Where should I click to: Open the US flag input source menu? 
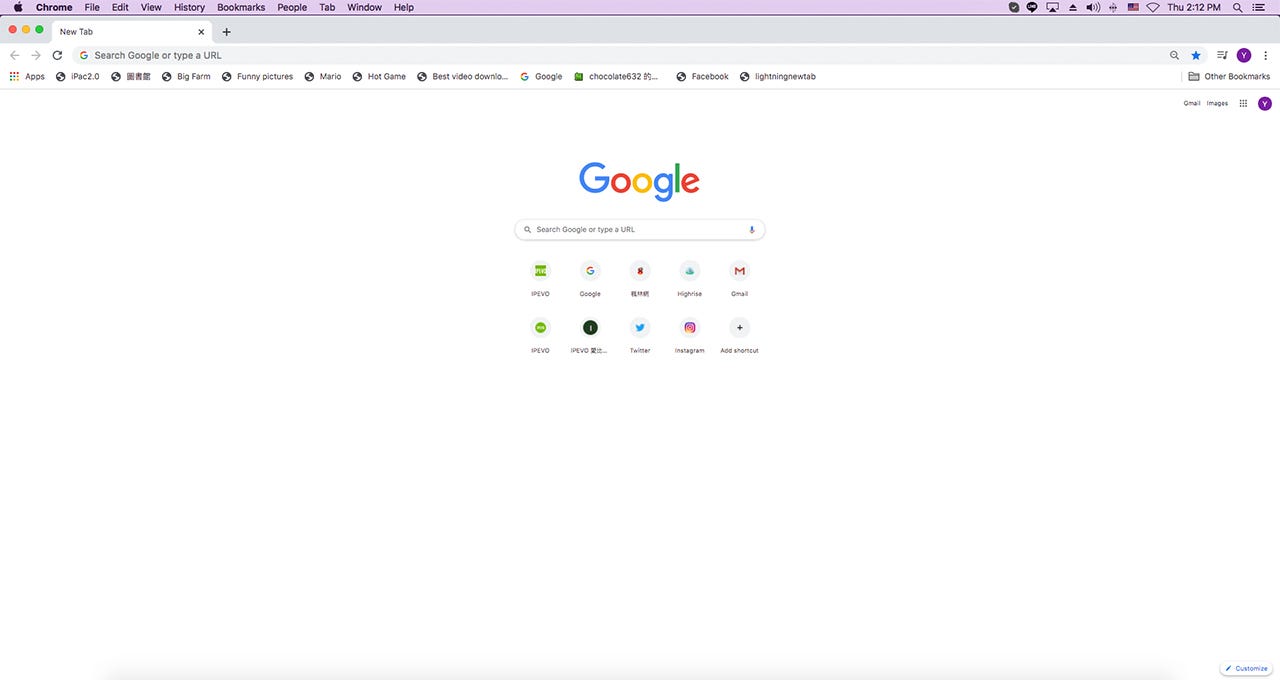pyautogui.click(x=1133, y=7)
